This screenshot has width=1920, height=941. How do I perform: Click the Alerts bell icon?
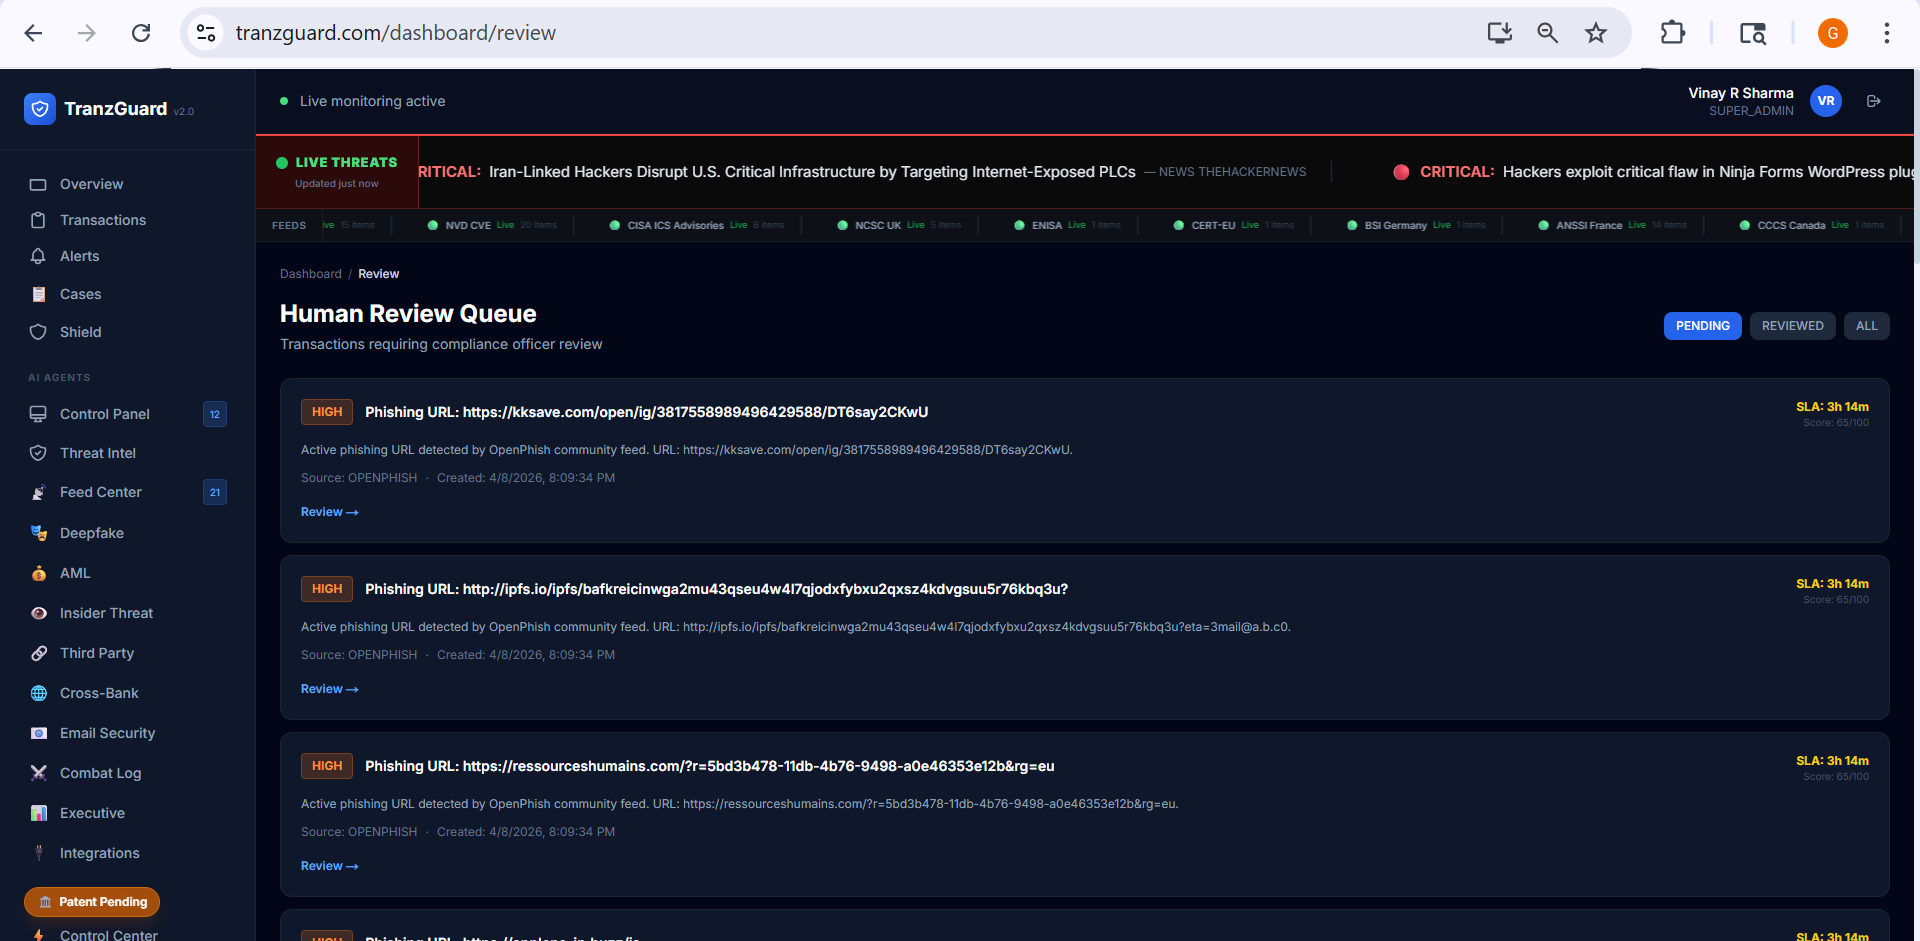(x=38, y=256)
